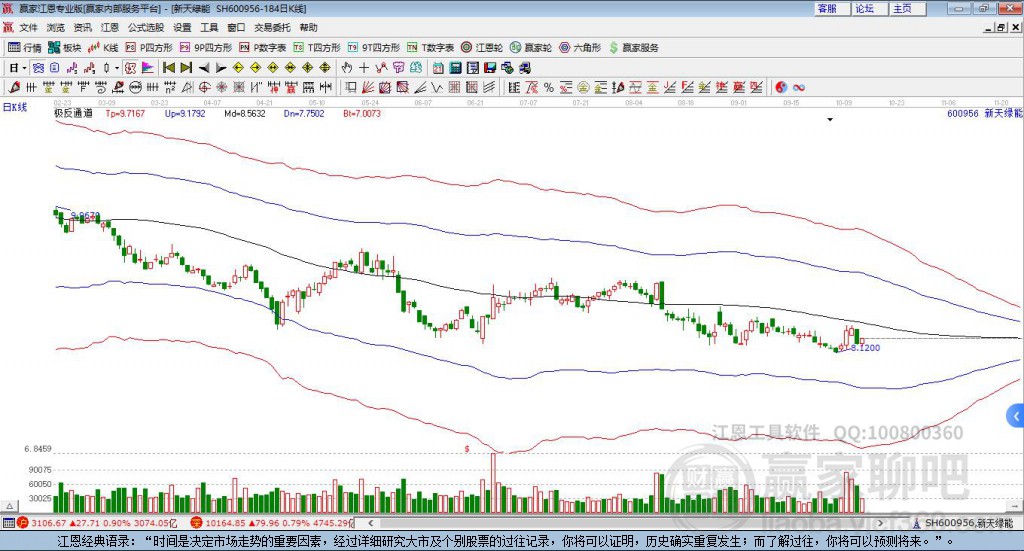The width and height of the screenshot is (1024, 551).
Task: Open the P四方形 tool
Action: [x=149, y=48]
